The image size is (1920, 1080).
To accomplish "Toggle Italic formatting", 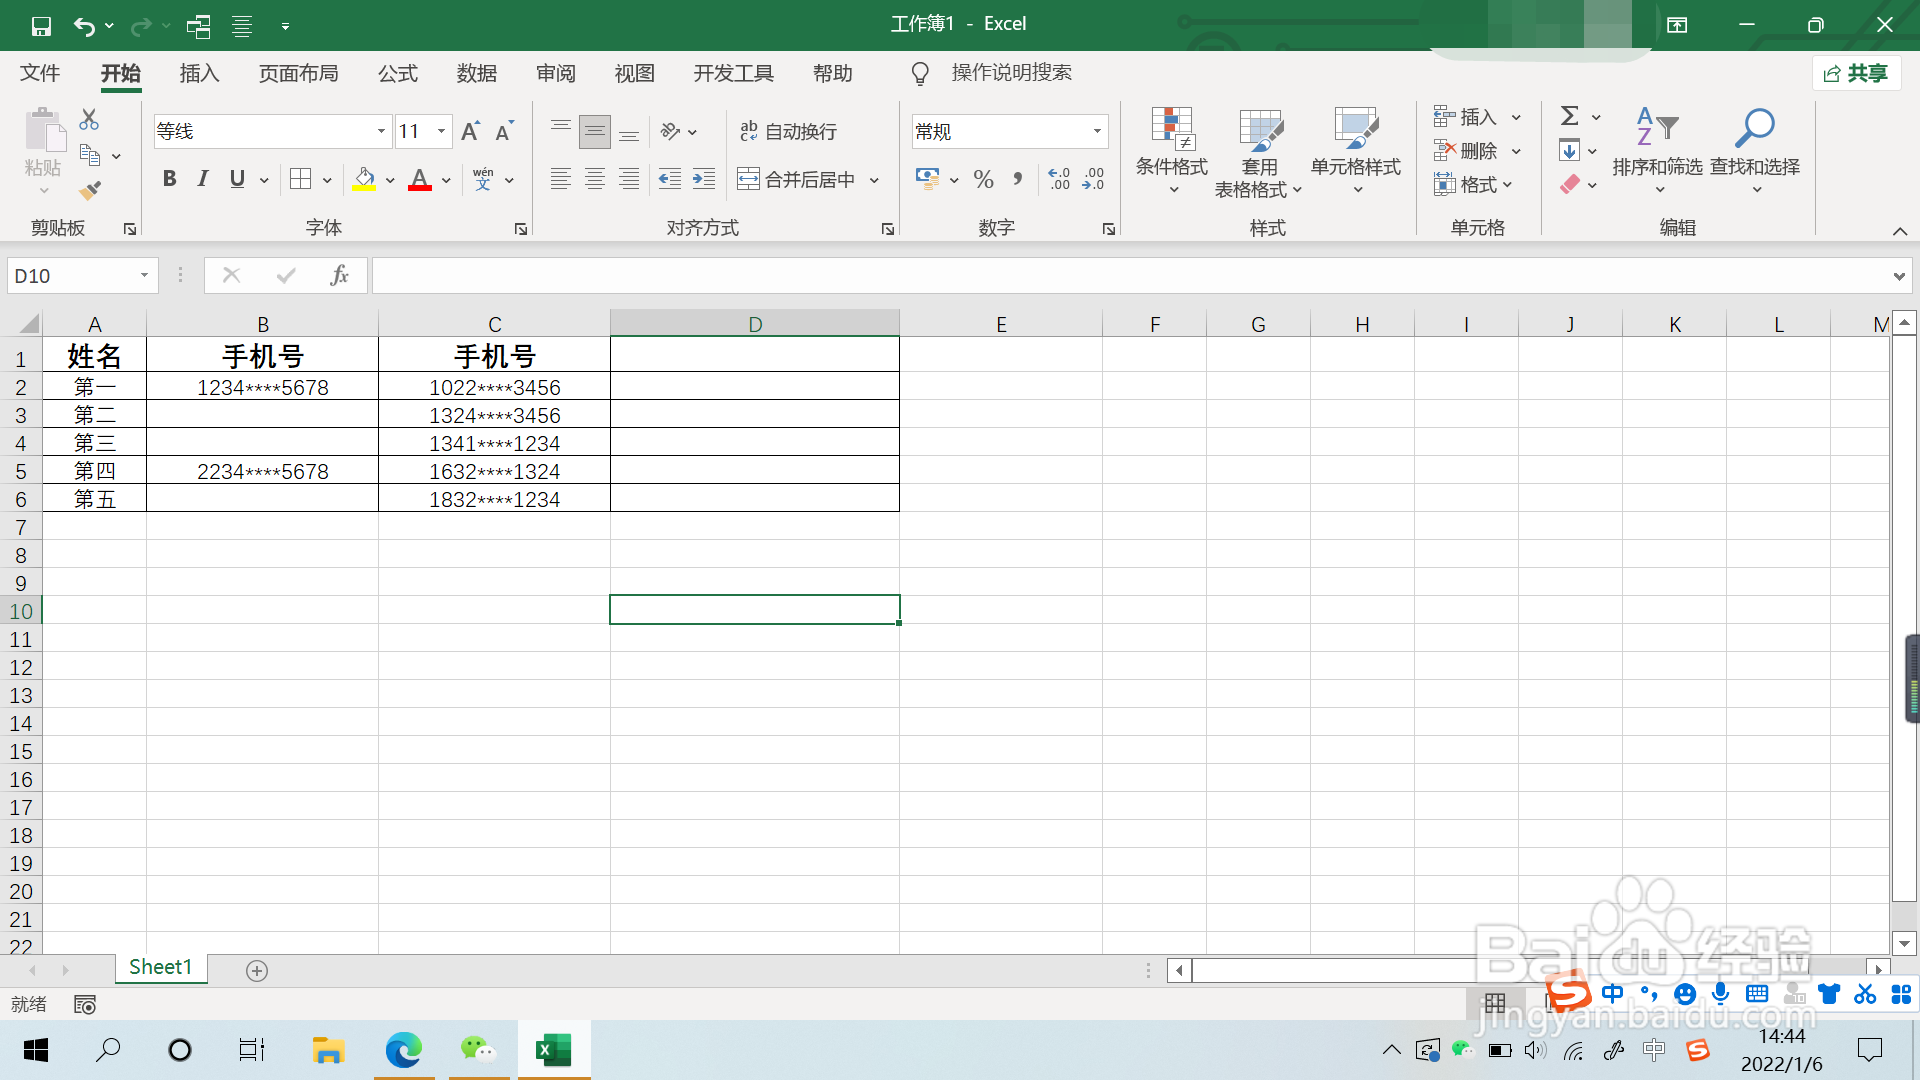I will click(203, 179).
